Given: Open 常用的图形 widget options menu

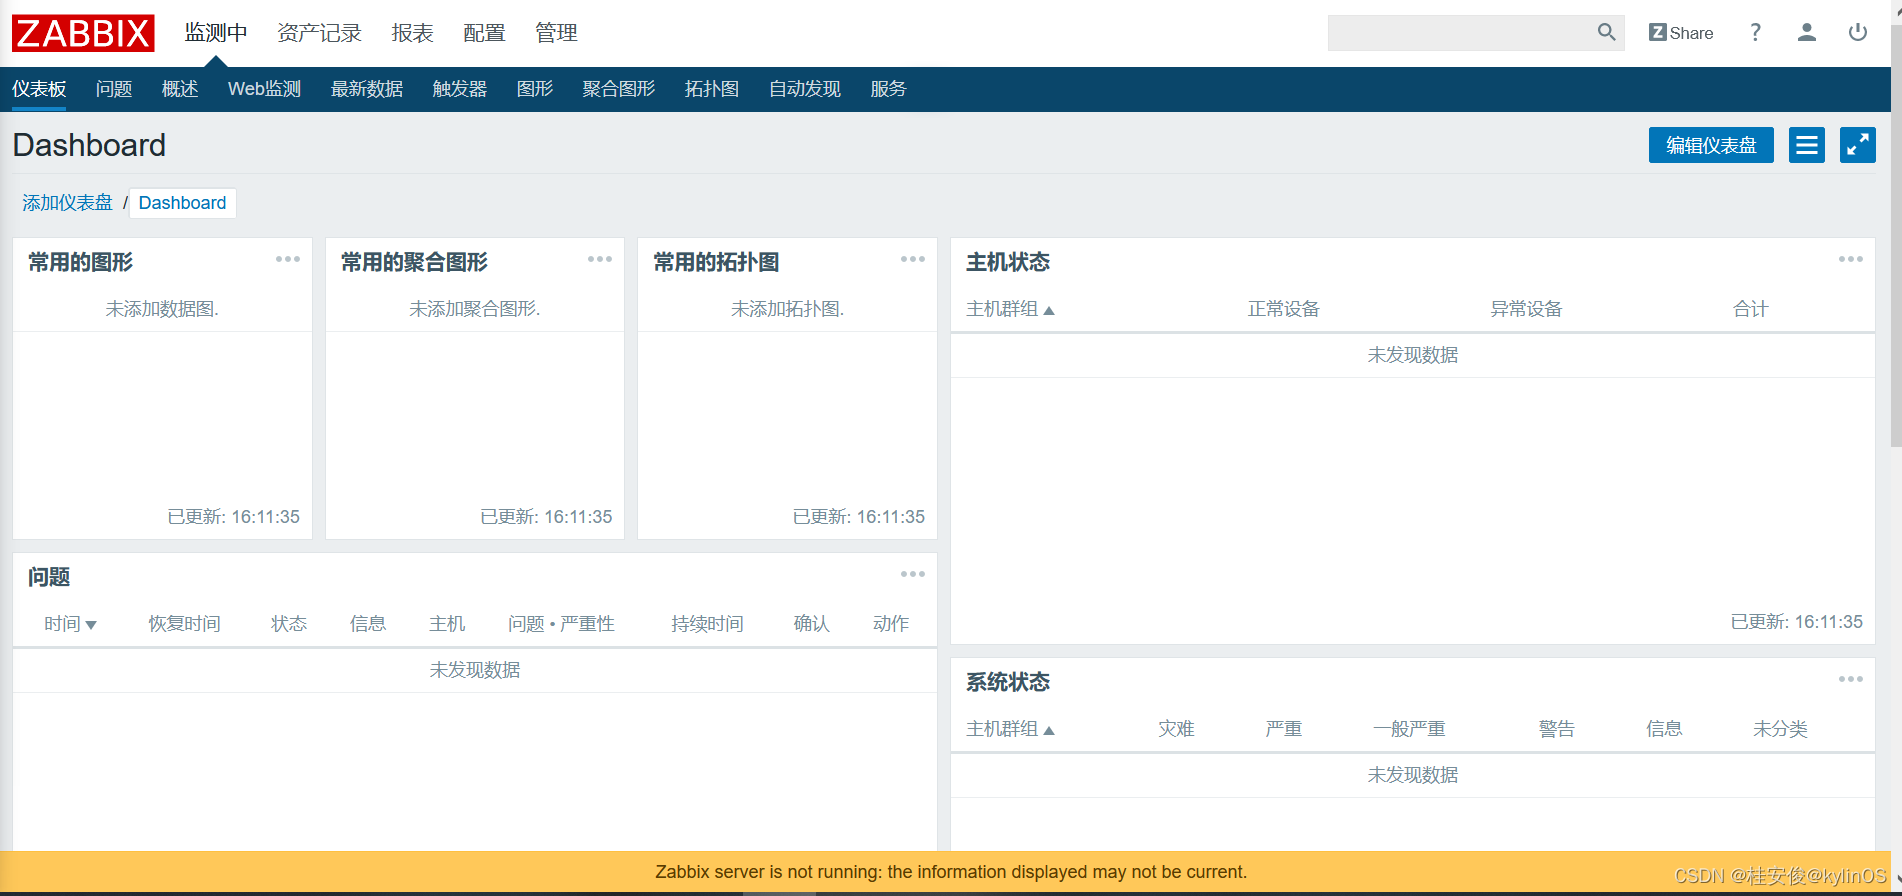Looking at the screenshot, I should tap(288, 259).
